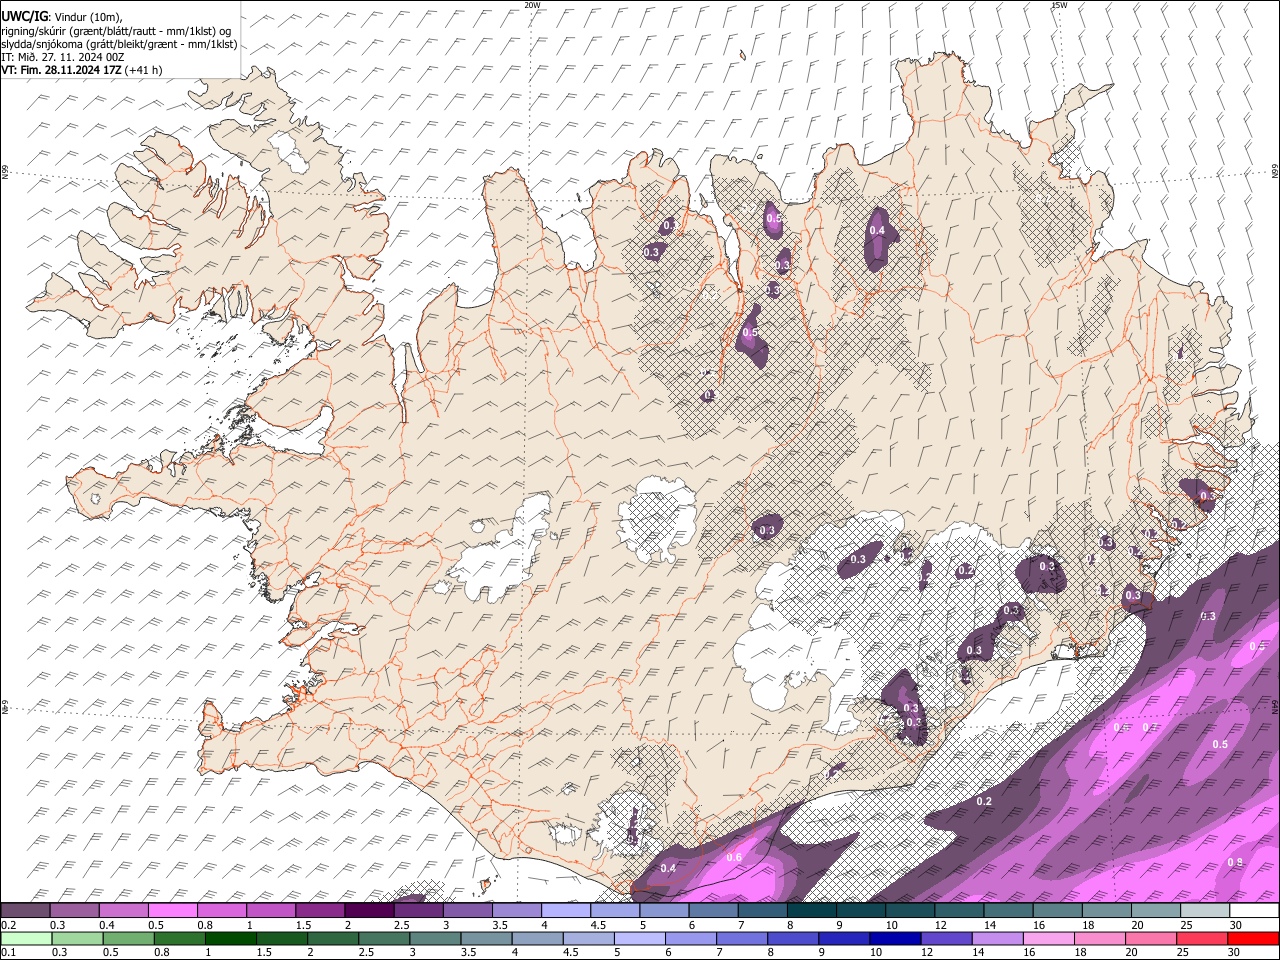This screenshot has width=1280, height=960.
Task: Click the "slydda/snjókoma" description line
Action: coord(119,44)
